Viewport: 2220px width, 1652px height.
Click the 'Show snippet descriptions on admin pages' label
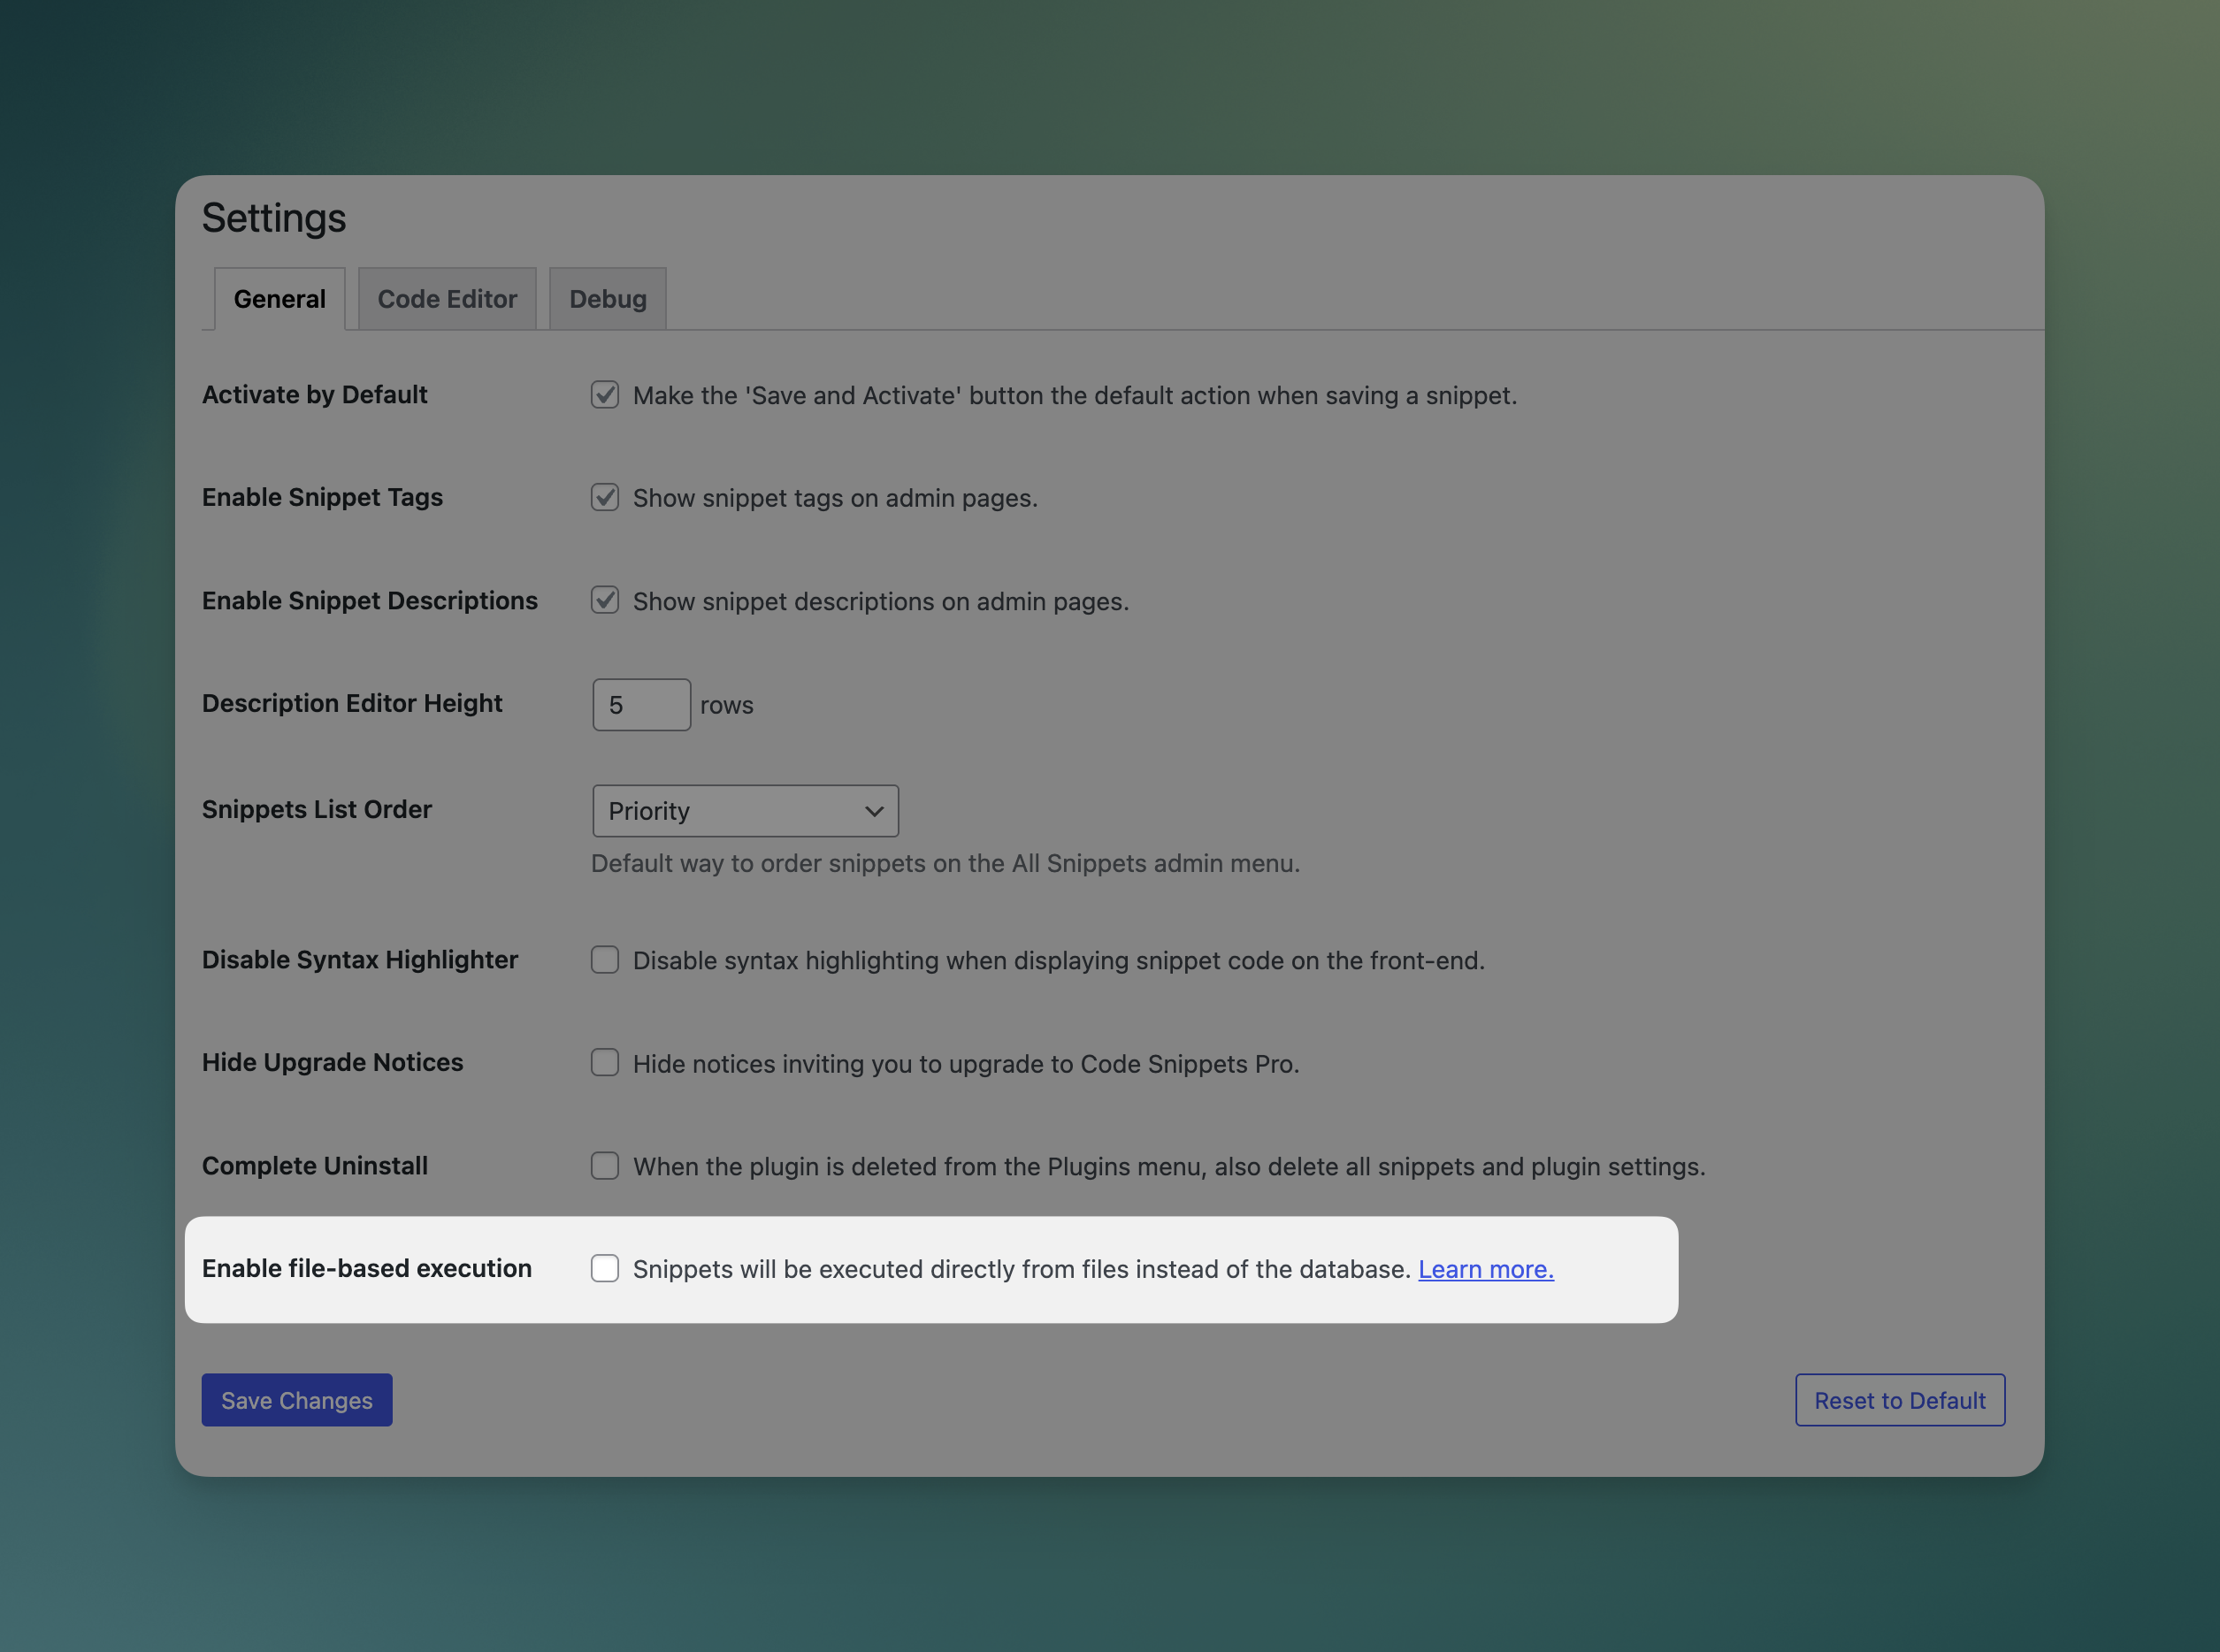(x=880, y=601)
